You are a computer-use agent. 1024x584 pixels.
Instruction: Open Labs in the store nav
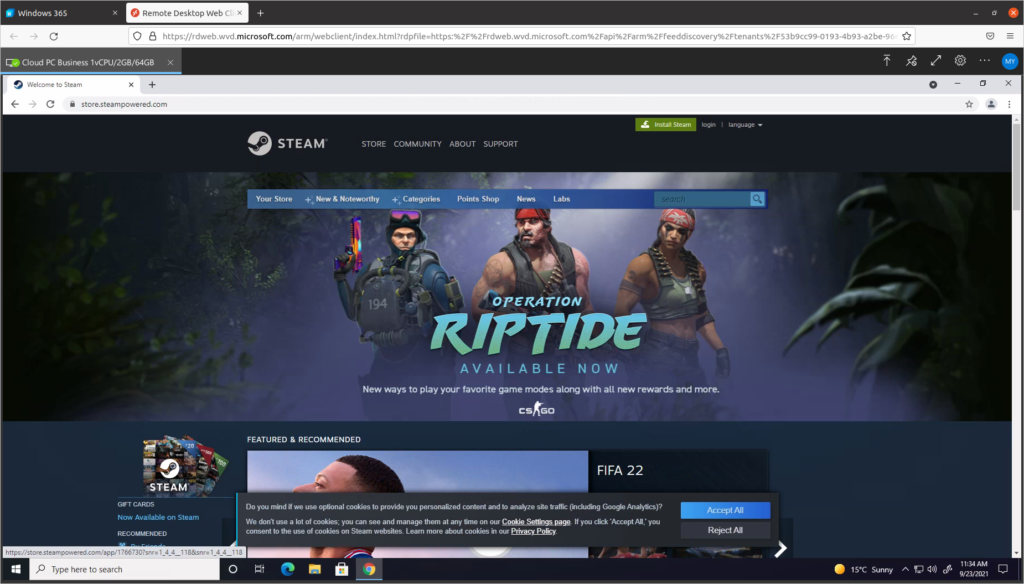click(x=562, y=199)
